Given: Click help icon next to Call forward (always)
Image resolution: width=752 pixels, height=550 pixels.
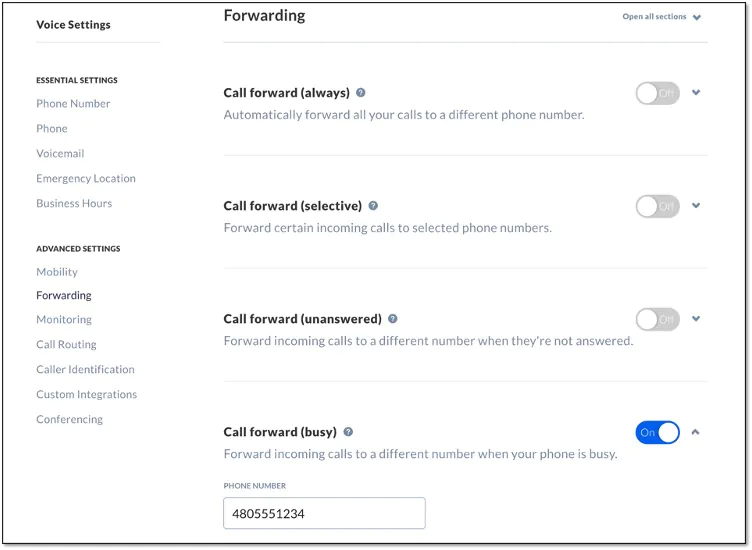Looking at the screenshot, I should pyautogui.click(x=360, y=93).
